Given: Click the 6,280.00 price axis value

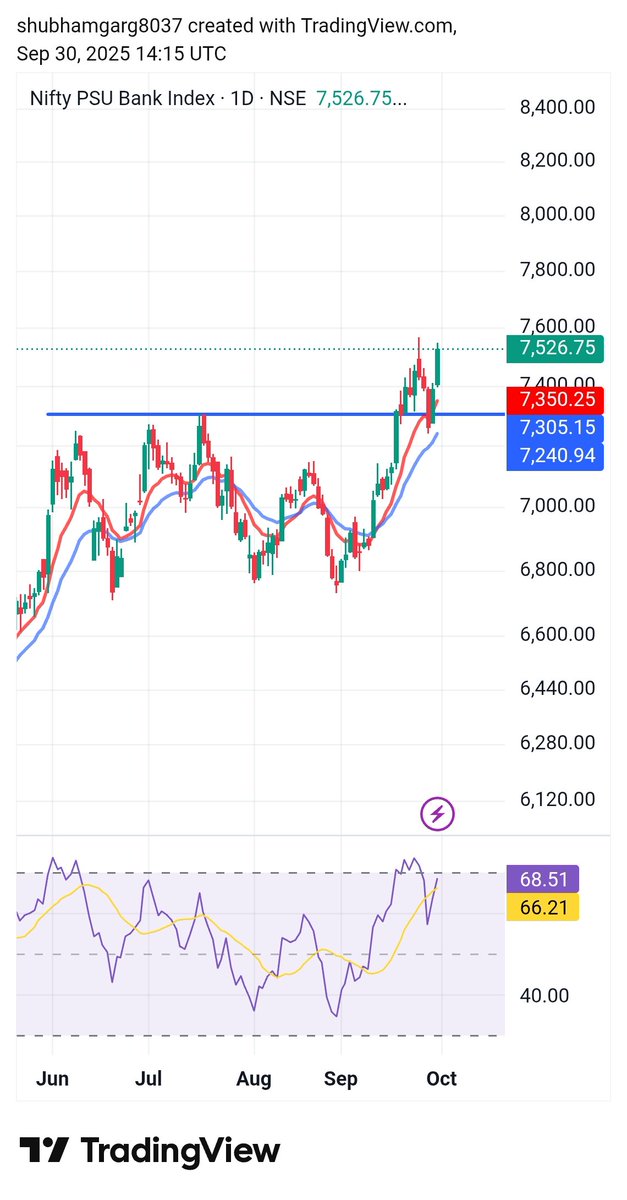Looking at the screenshot, I should (558, 743).
